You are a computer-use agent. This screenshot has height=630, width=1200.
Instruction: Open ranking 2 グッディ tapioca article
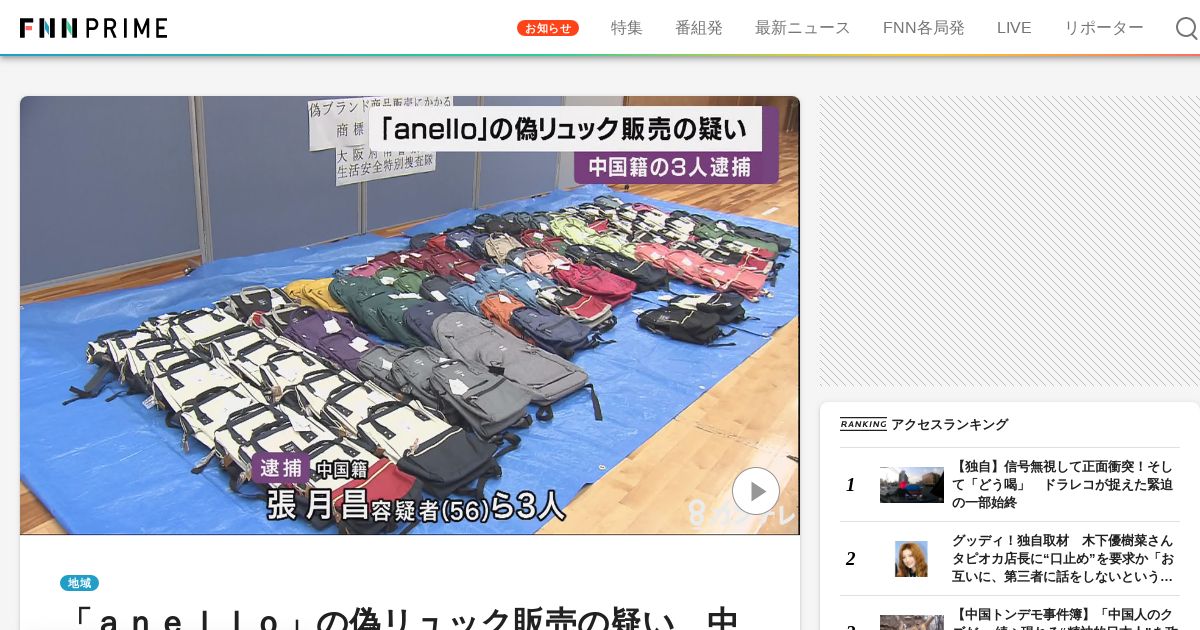(1062, 559)
